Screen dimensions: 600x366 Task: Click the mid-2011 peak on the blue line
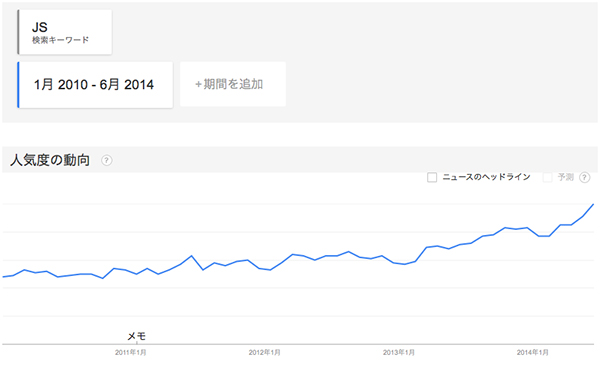coord(192,256)
